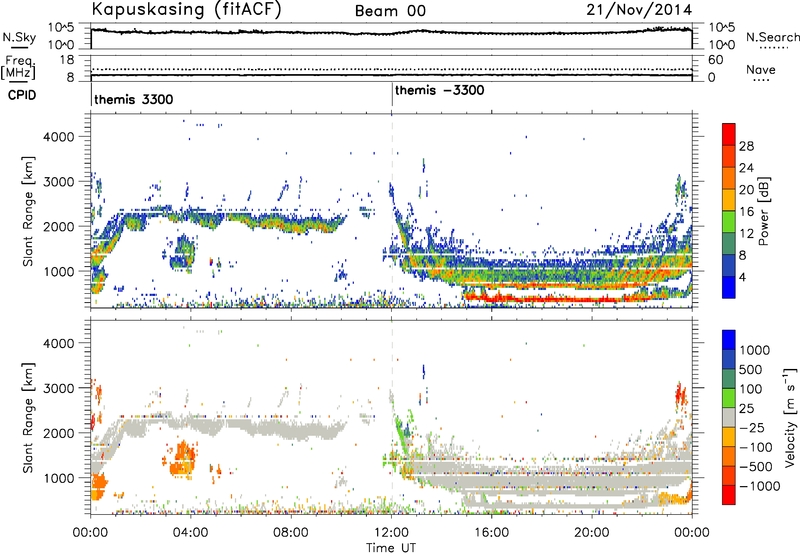
Task: Click the Velocity [m s-1] colorbar label
Action: 790,417
